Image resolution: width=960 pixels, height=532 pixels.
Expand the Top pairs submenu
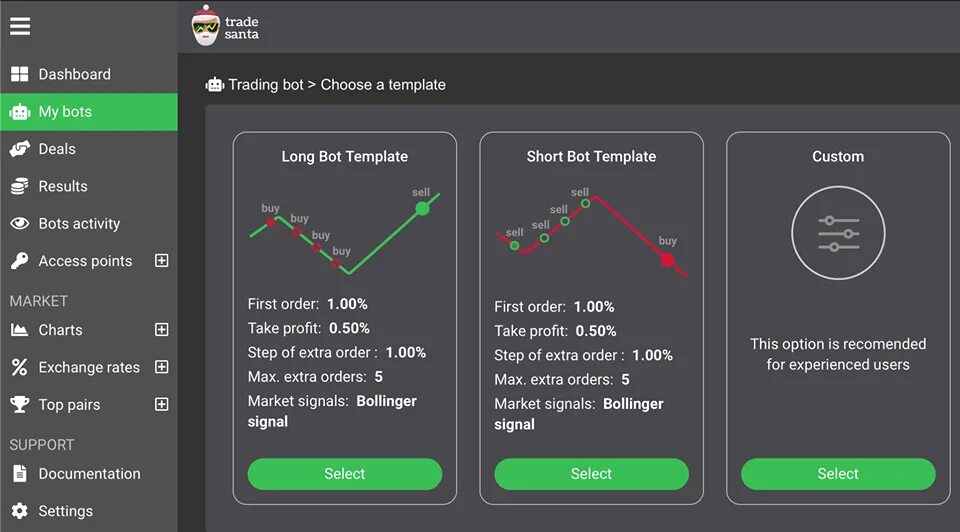pos(162,405)
